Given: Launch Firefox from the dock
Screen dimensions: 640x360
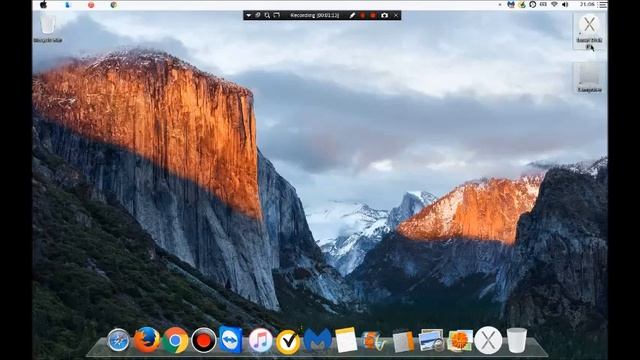Looking at the screenshot, I should 147,340.
